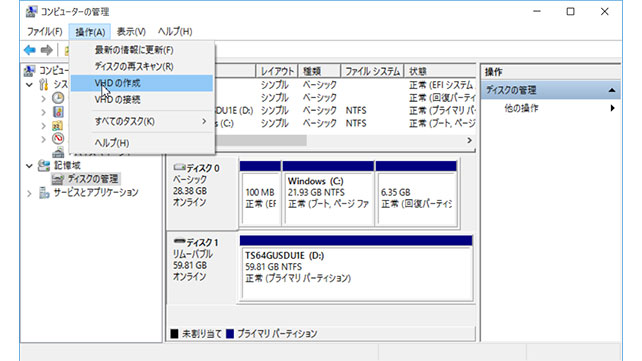Select the red performance gauge icon in tree
The height and width of the screenshot is (361, 642).
(58, 138)
